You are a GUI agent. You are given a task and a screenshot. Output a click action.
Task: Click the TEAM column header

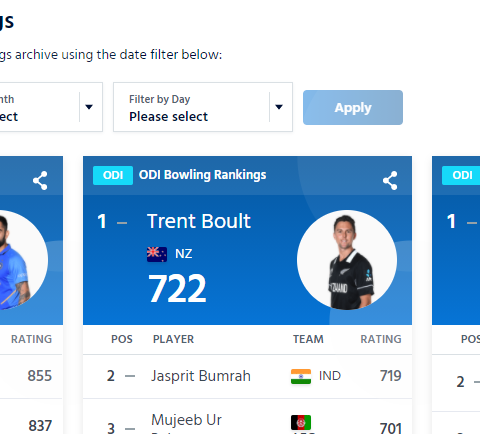[x=308, y=339]
